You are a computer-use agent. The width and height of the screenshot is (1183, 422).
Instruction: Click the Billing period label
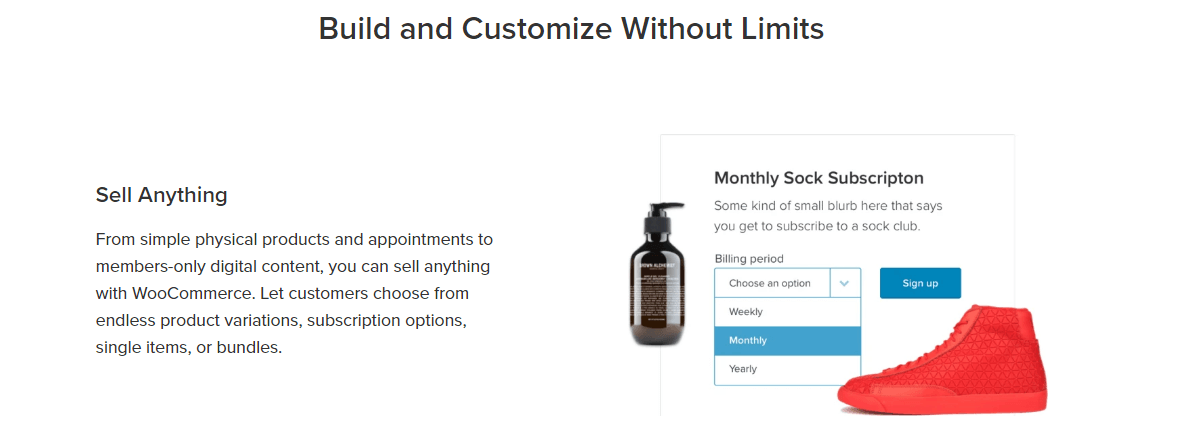[x=748, y=258]
